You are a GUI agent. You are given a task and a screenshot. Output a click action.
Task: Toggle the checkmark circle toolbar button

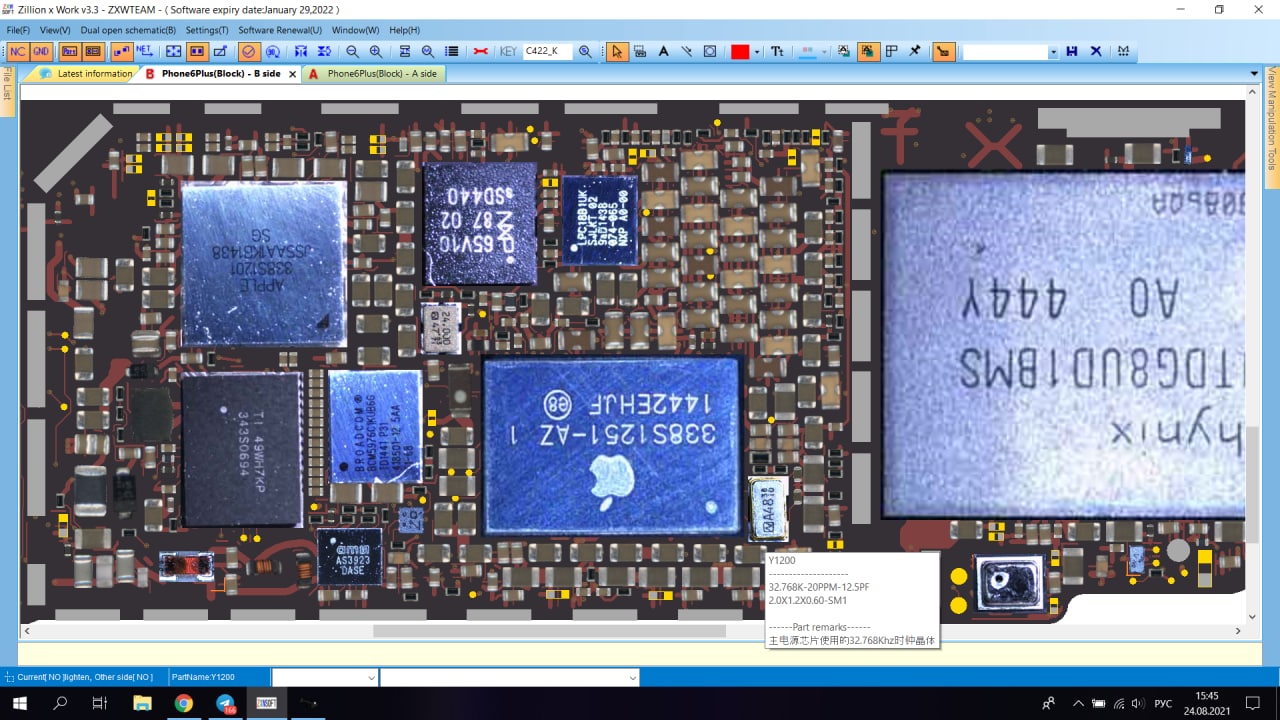[249, 51]
